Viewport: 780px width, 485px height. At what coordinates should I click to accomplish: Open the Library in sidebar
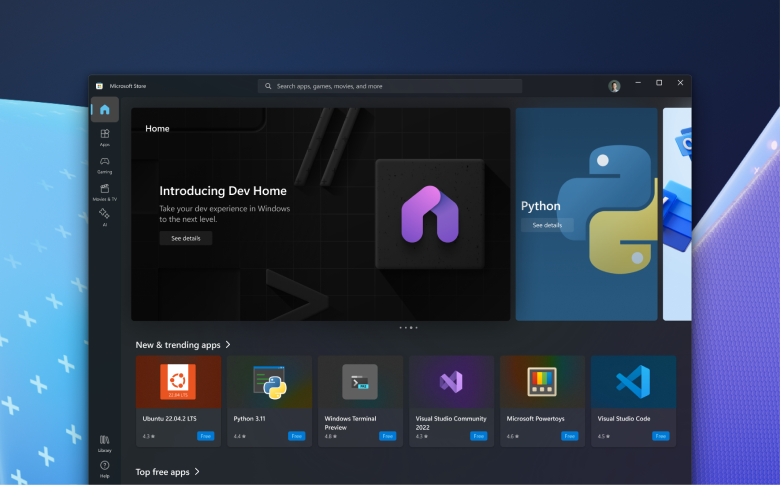[105, 443]
